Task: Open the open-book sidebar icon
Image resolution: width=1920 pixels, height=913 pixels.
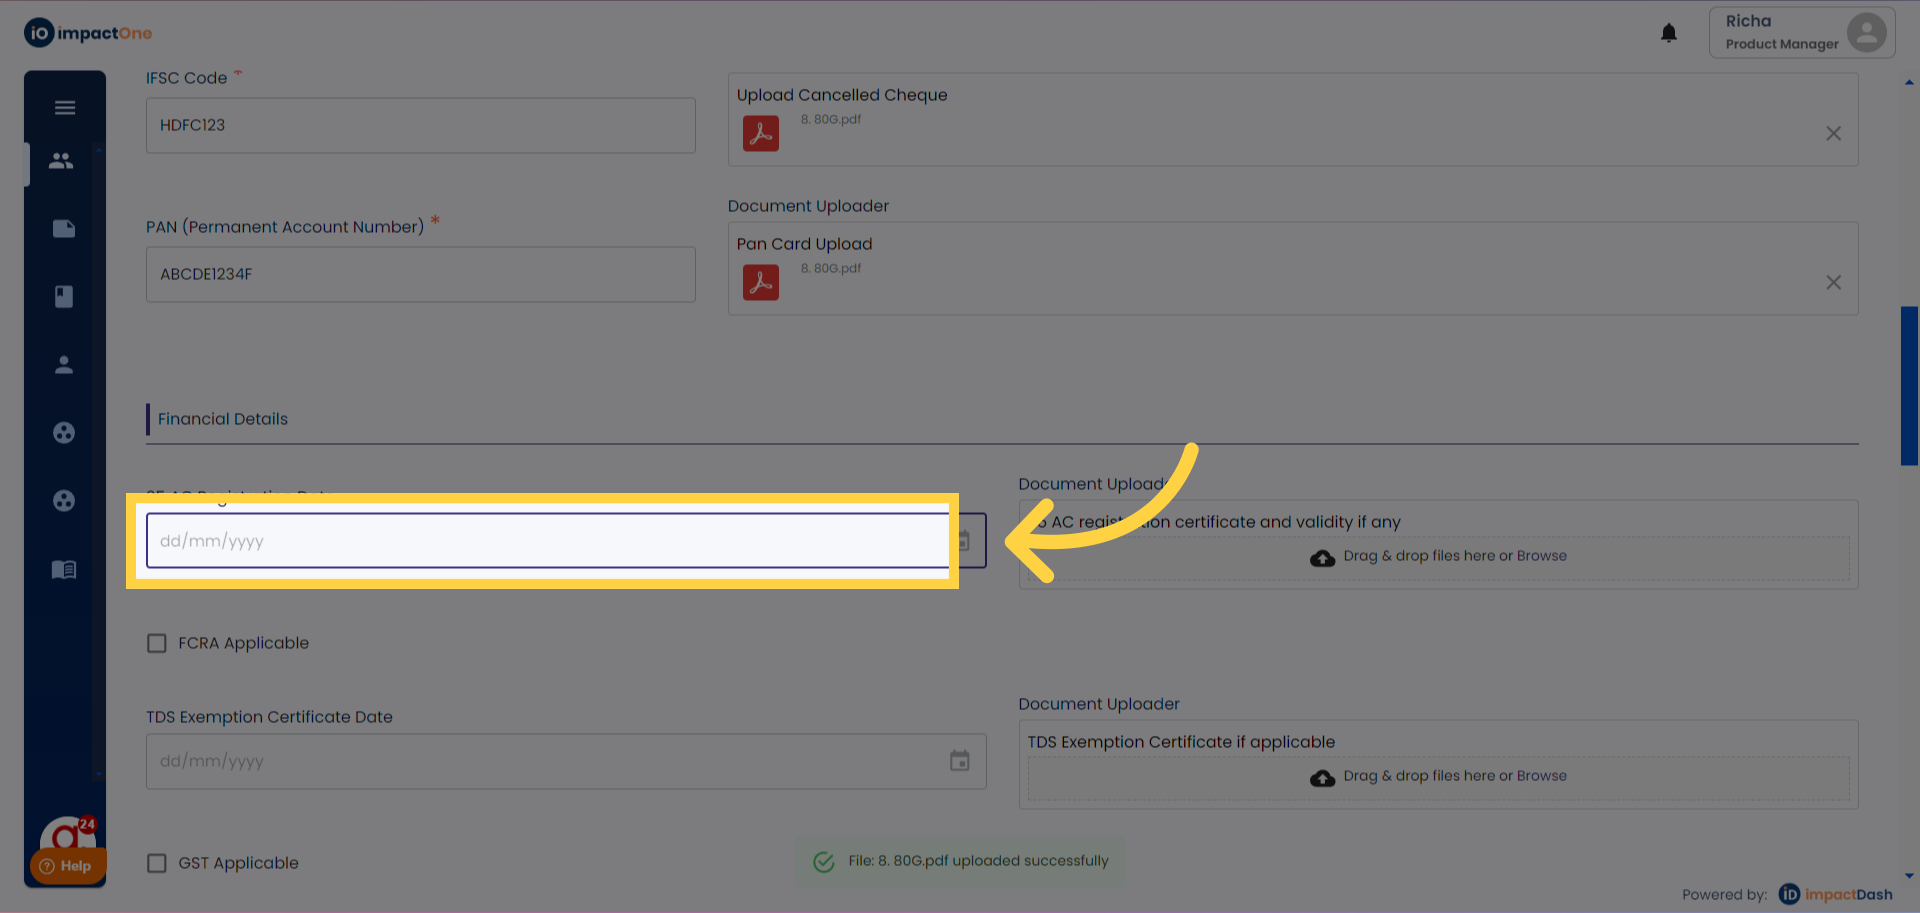Action: click(x=64, y=569)
